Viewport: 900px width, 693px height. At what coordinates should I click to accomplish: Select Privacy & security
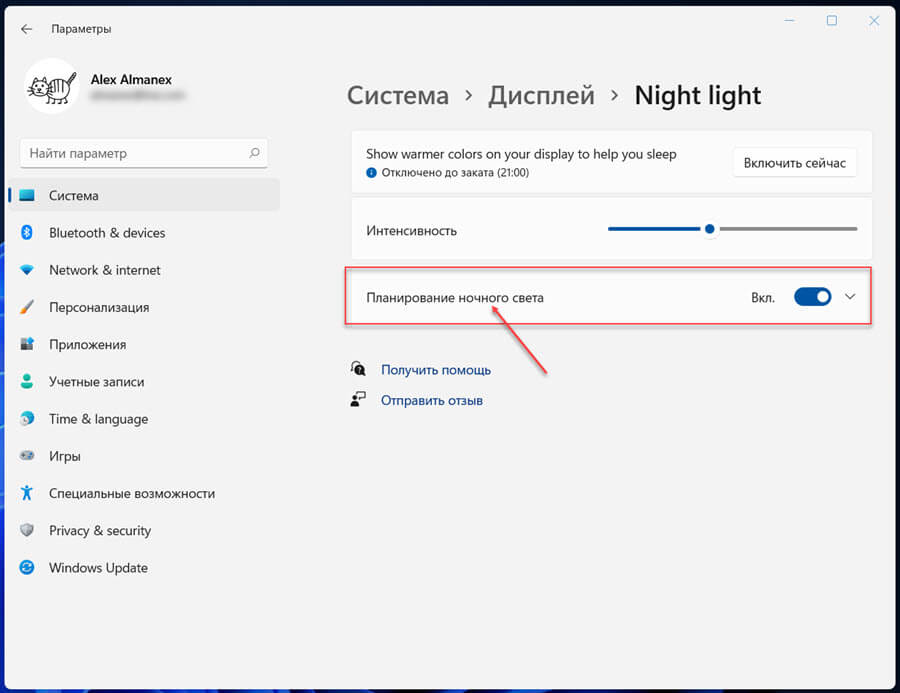tap(143, 530)
